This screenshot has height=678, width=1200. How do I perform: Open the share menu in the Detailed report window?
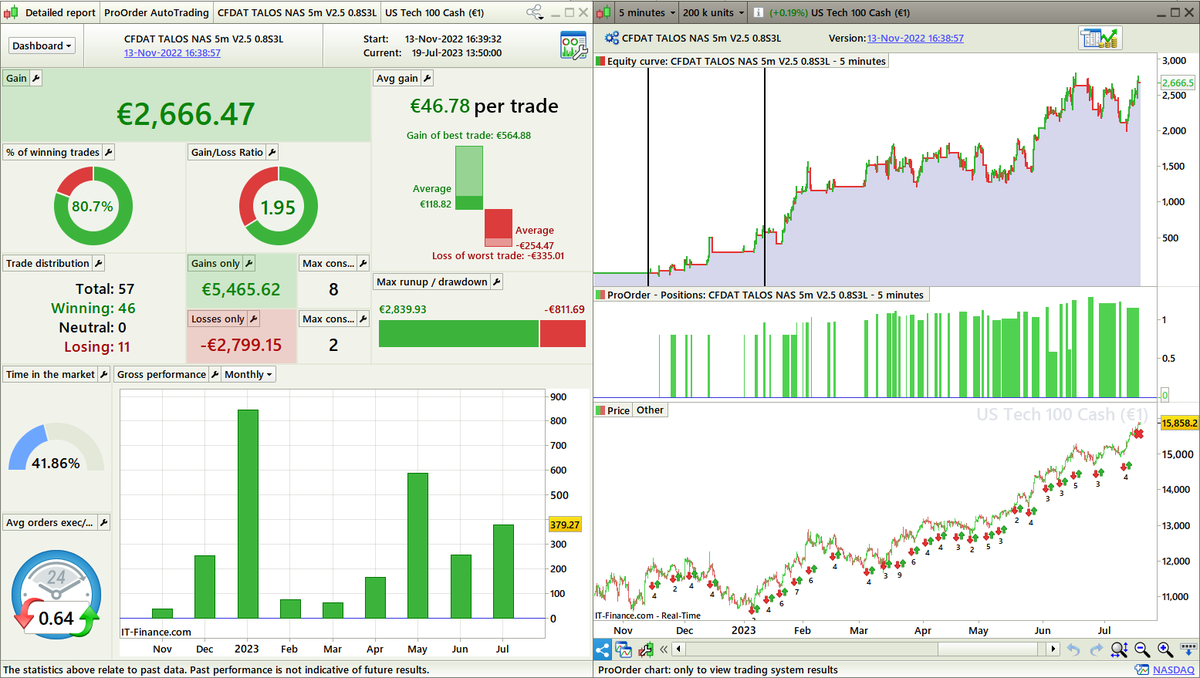(x=536, y=13)
